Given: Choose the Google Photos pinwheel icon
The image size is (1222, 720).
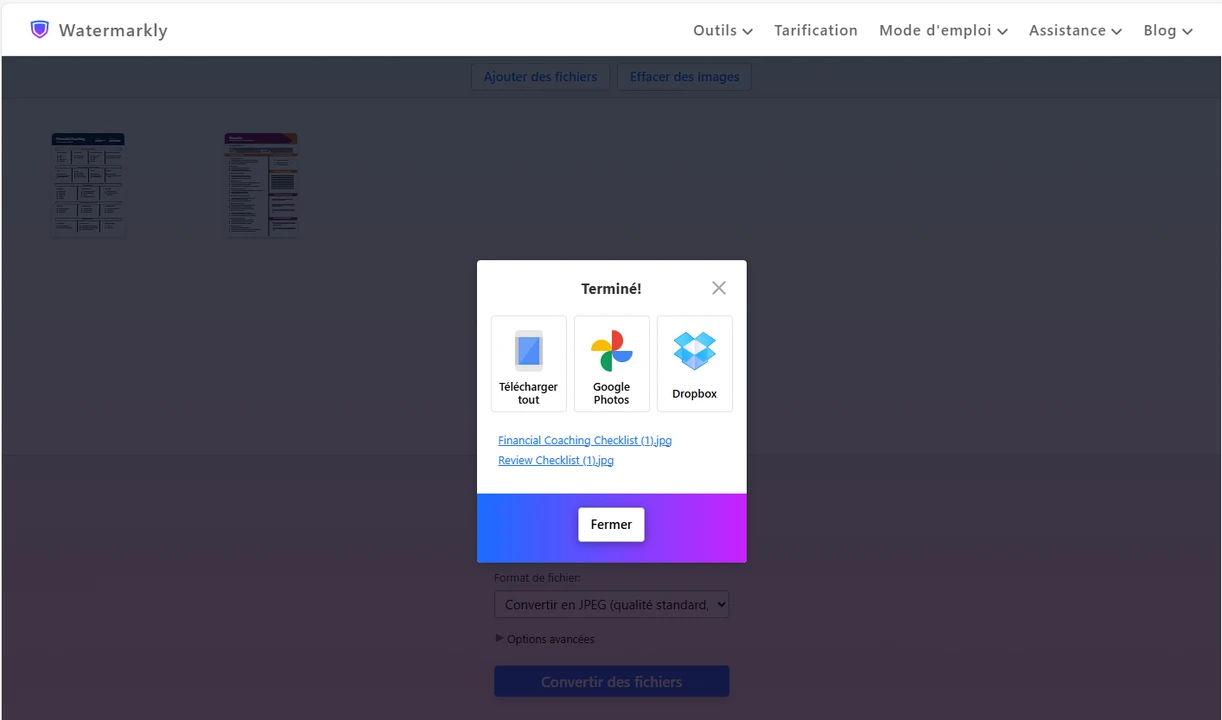Looking at the screenshot, I should 611,351.
